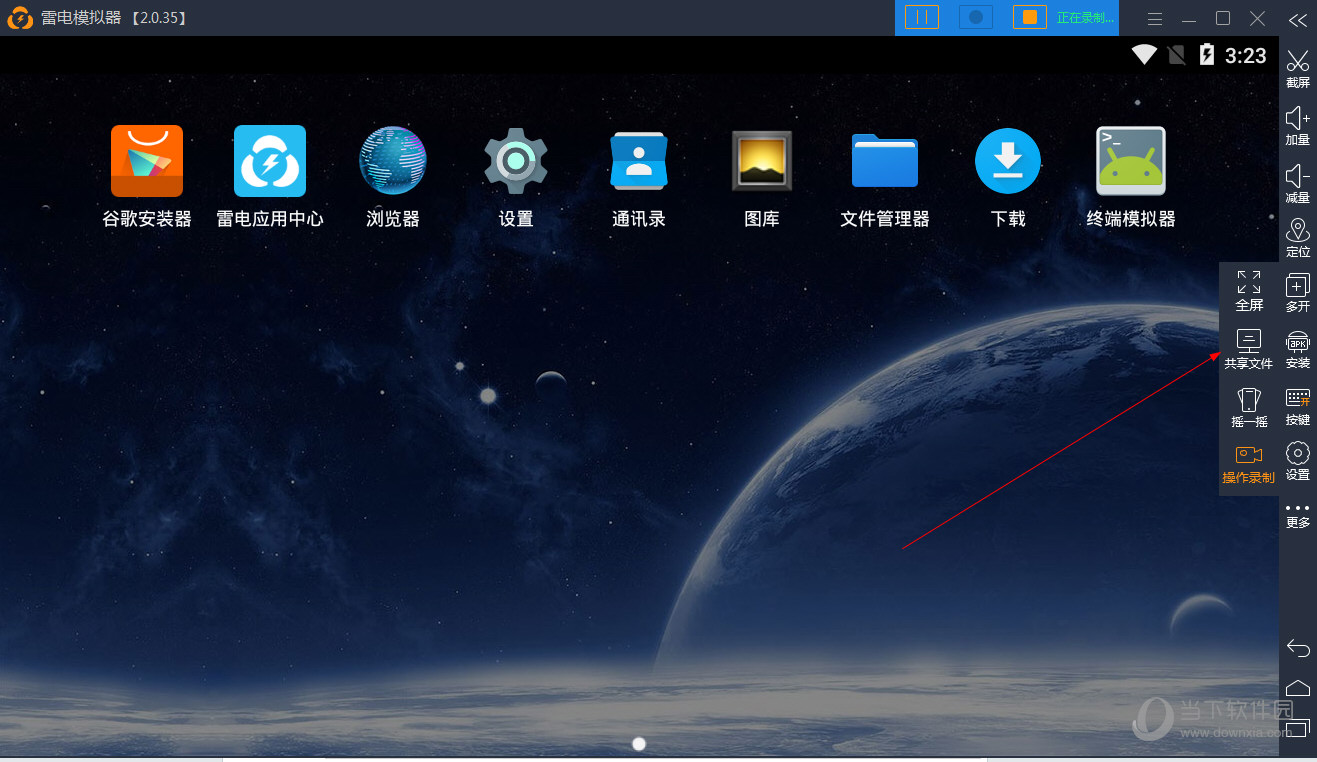Open the 谷歌安装器 app
Viewport: 1317px width, 762px height.
[147, 161]
